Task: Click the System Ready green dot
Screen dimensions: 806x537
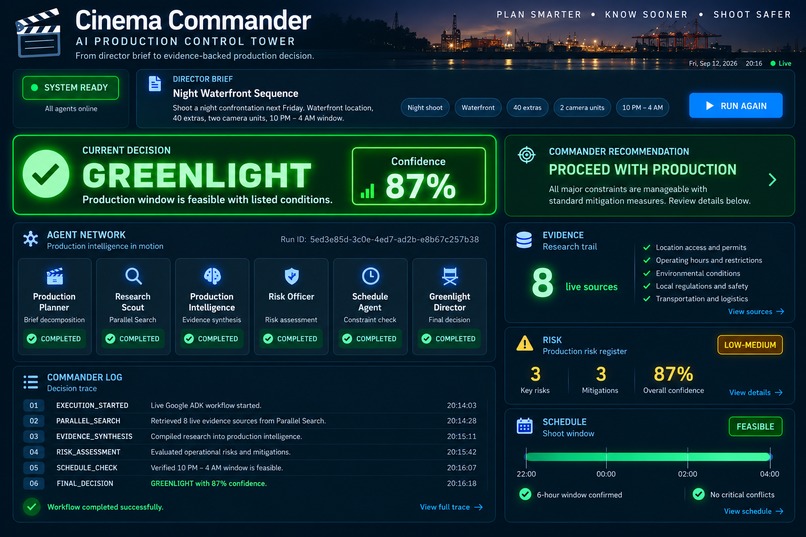Action: (x=34, y=88)
